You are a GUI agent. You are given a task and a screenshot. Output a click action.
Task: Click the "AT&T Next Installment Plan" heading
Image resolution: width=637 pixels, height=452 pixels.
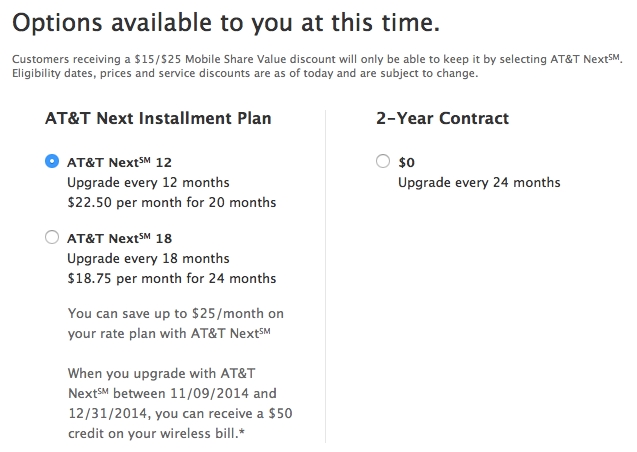tap(158, 118)
